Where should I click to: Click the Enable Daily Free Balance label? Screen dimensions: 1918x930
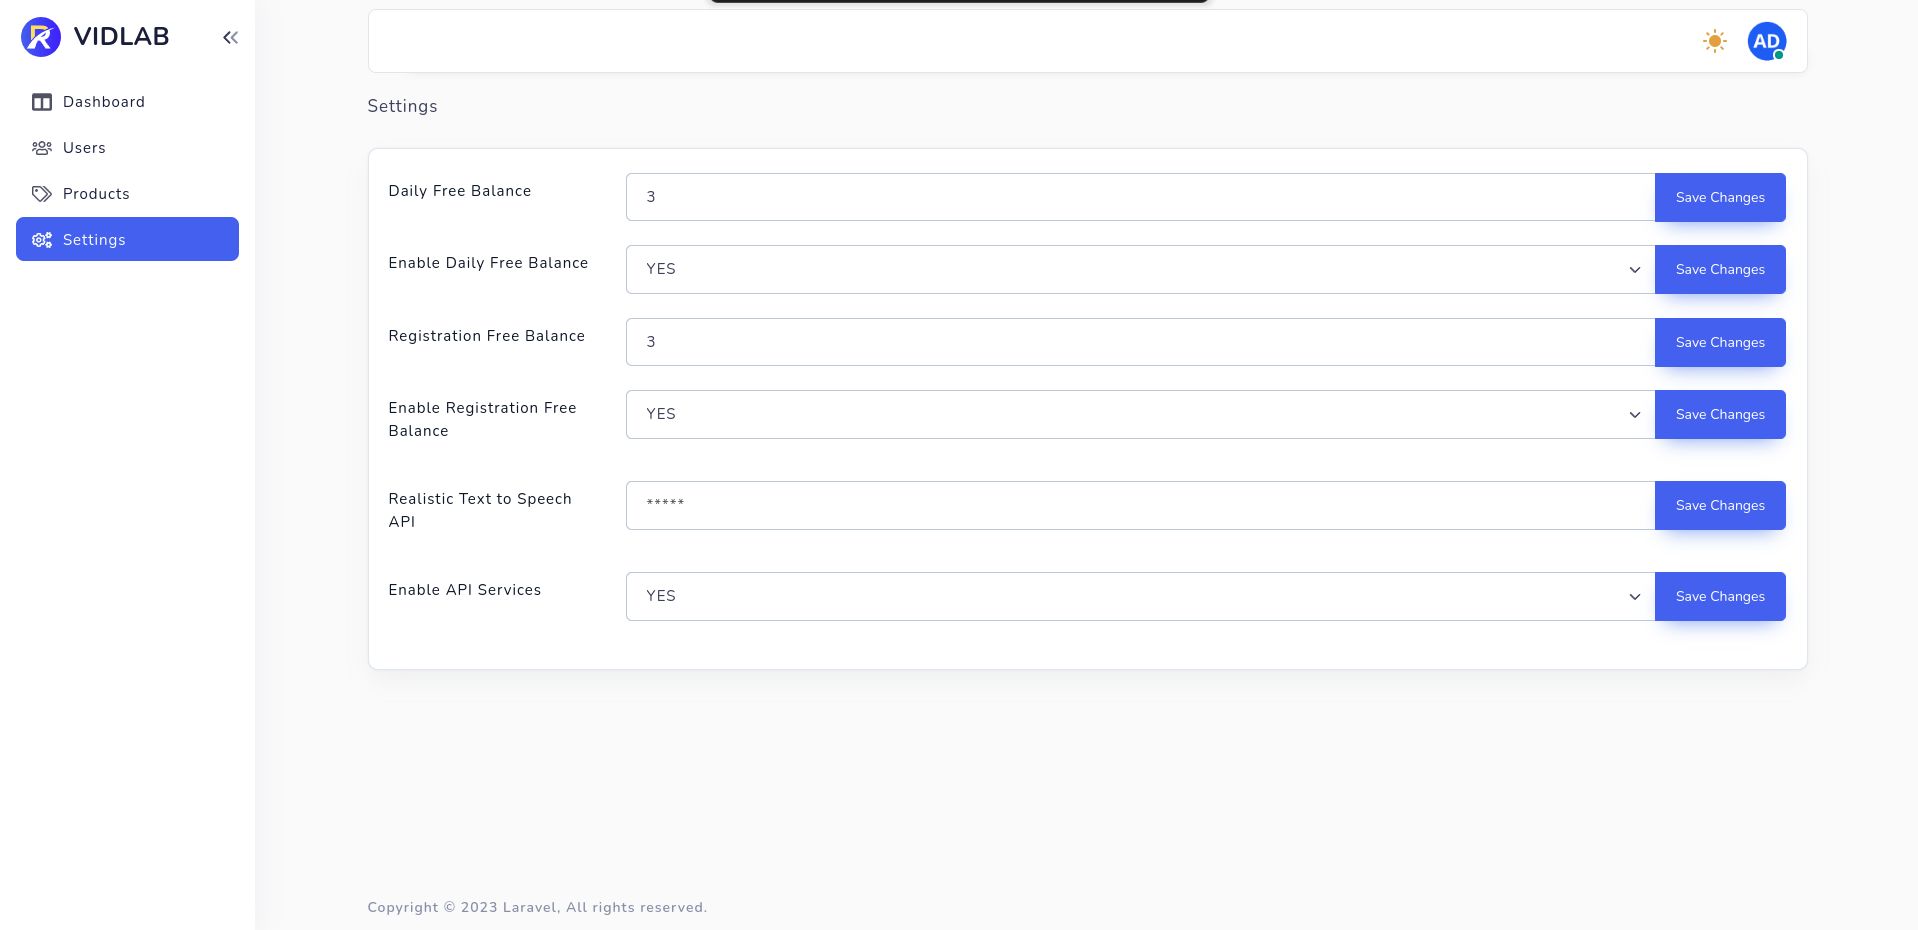point(488,263)
